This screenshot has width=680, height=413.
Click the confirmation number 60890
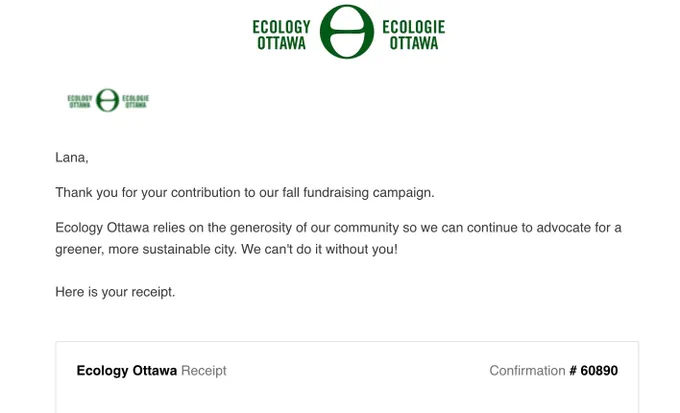click(599, 371)
